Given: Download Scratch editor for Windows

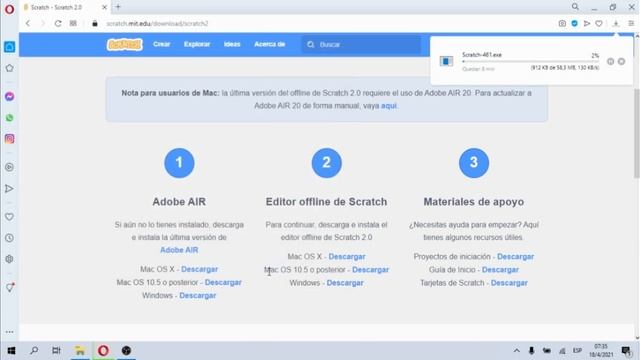Looking at the screenshot, I should pyautogui.click(x=345, y=283).
